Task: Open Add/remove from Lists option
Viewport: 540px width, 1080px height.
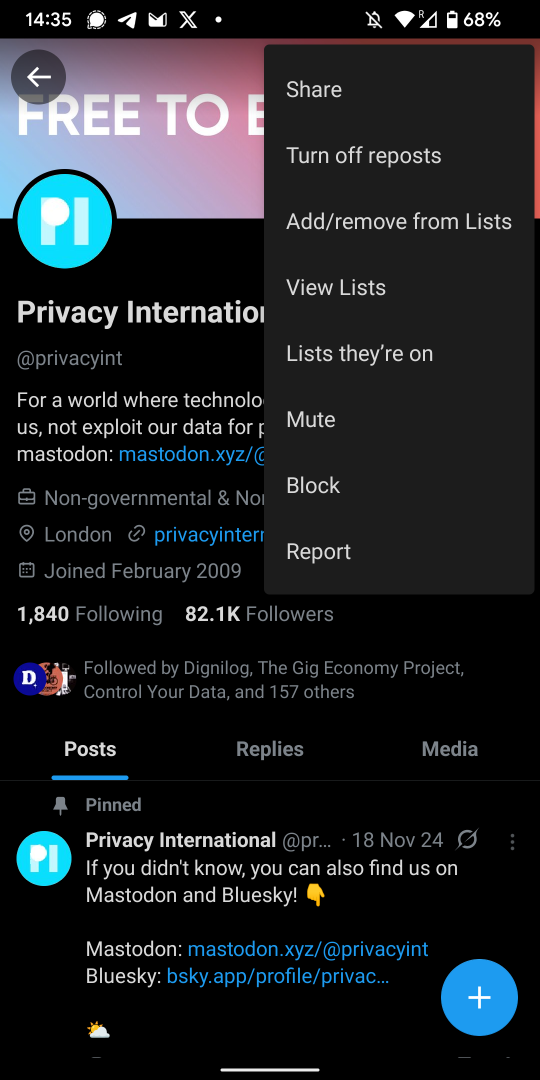Action: pos(399,222)
